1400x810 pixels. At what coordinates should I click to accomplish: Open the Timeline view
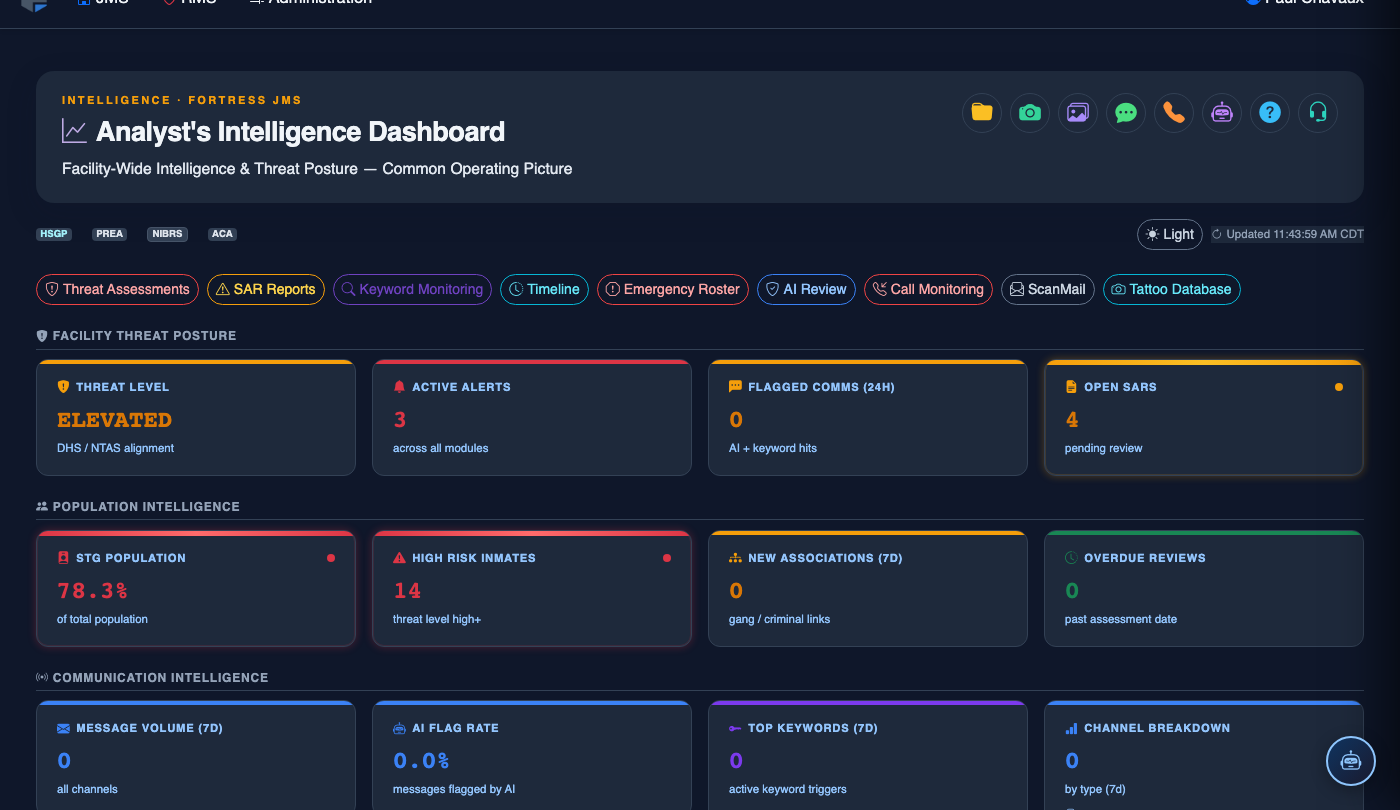click(x=545, y=289)
